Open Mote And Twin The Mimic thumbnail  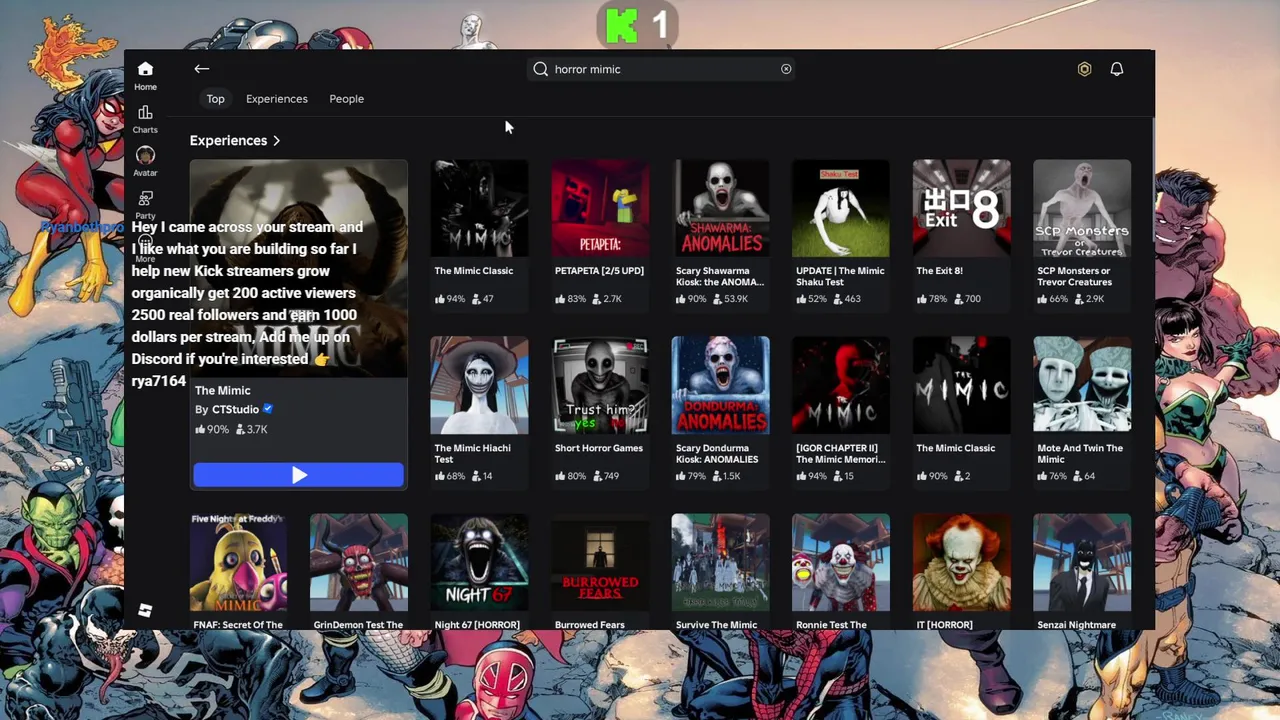tap(1082, 385)
